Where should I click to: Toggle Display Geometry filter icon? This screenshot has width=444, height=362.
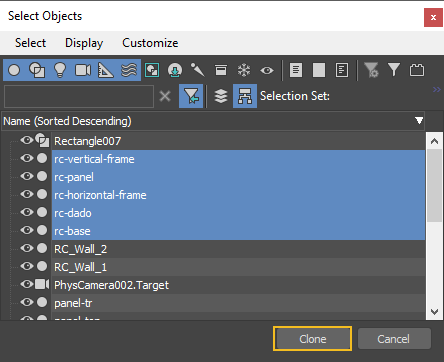pos(14,70)
